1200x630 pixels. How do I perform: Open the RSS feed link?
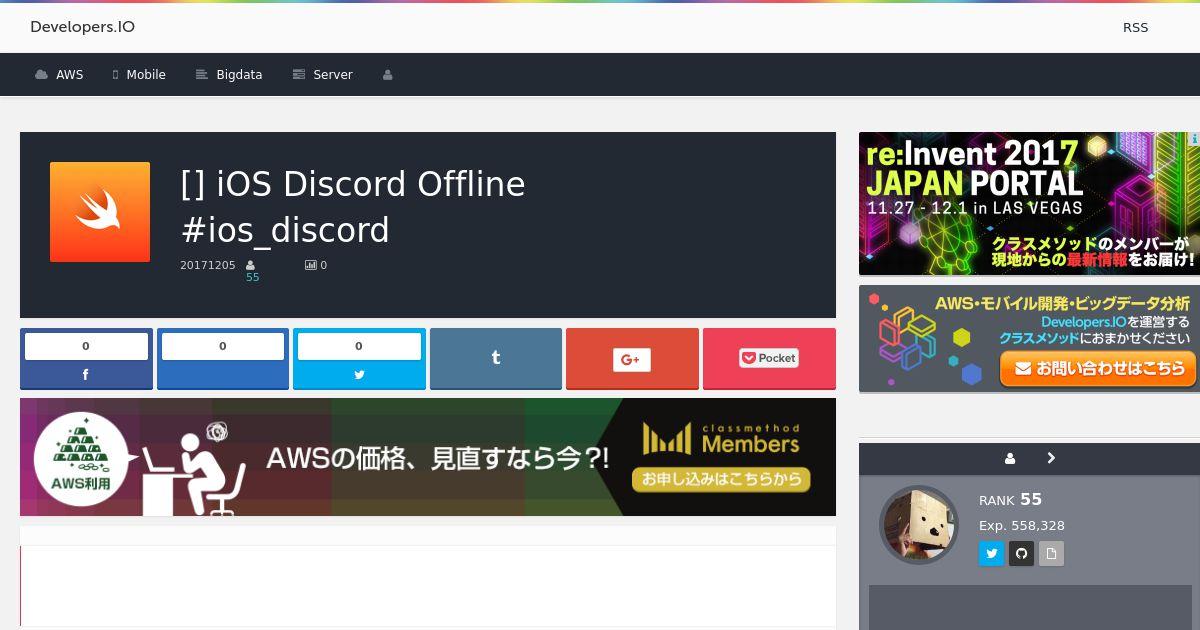pyautogui.click(x=1135, y=28)
